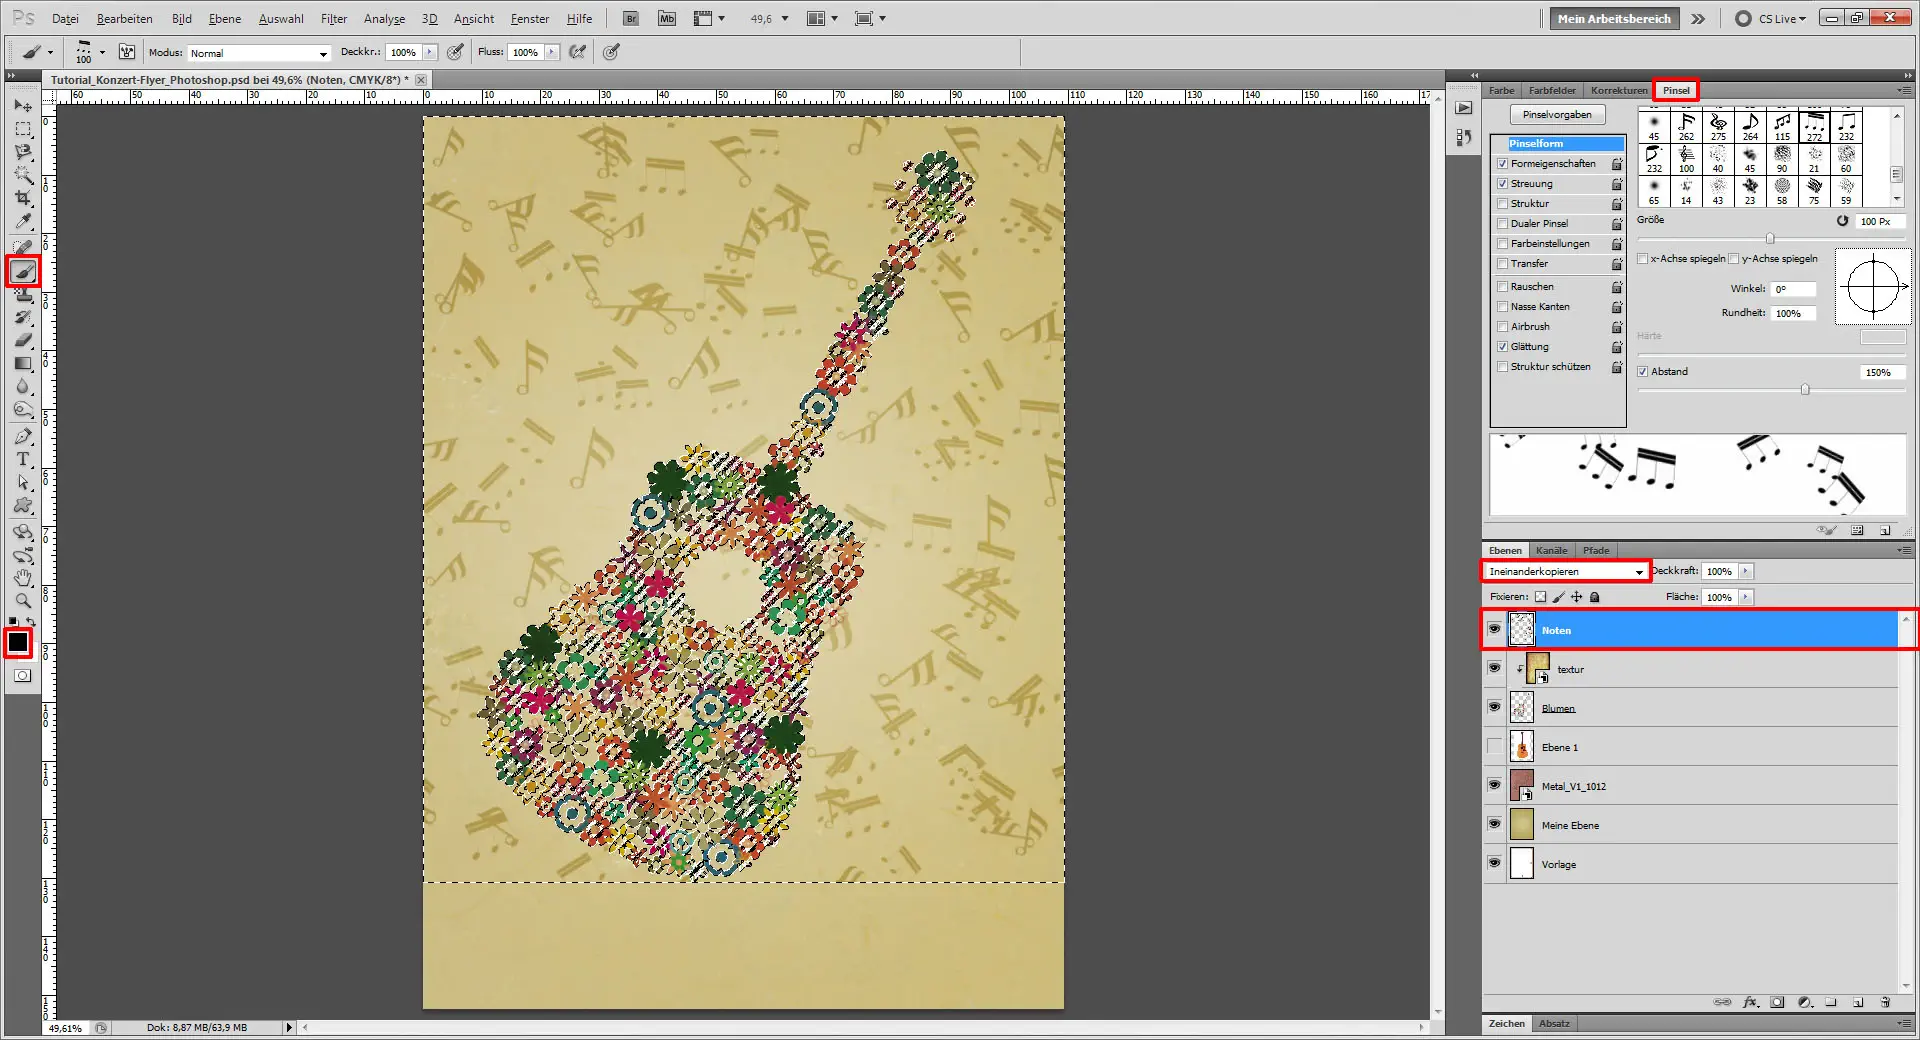The height and width of the screenshot is (1040, 1920).
Task: Select the Noten layer thumbnail
Action: point(1521,630)
